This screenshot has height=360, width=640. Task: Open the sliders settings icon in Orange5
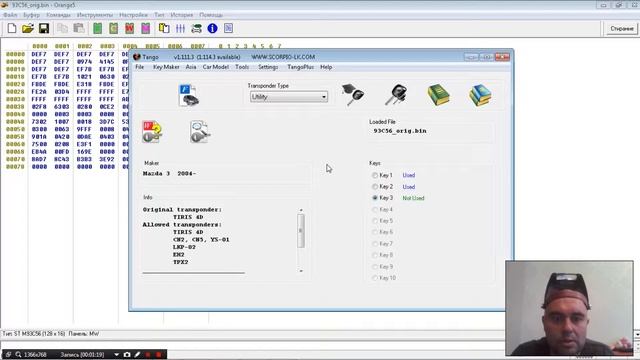click(180, 28)
